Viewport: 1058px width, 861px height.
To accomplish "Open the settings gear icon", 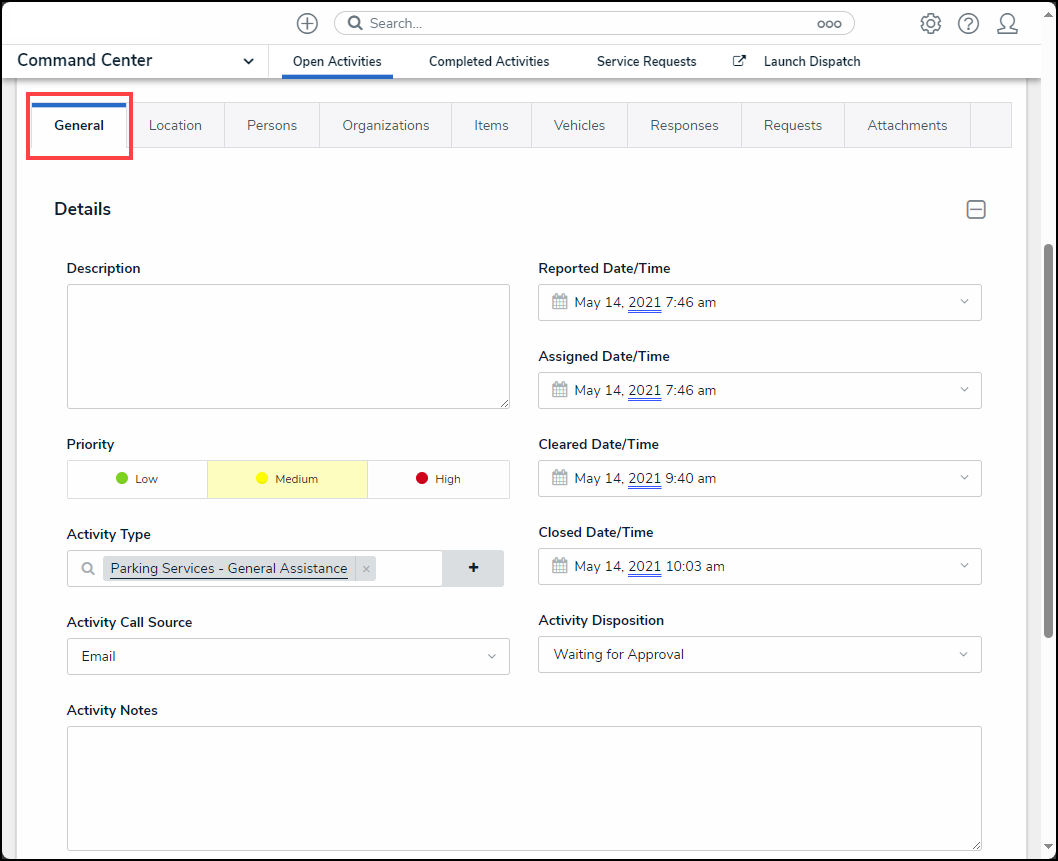I will (x=930, y=23).
